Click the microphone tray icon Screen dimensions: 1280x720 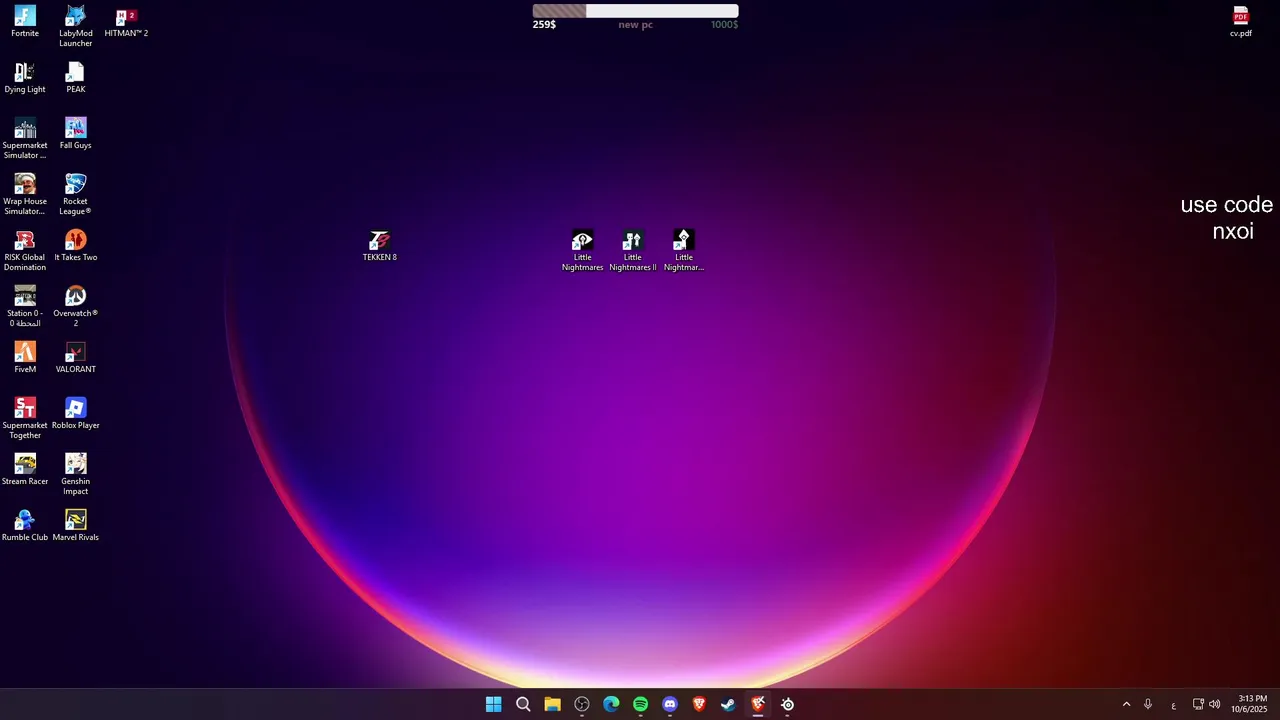tap(1148, 704)
